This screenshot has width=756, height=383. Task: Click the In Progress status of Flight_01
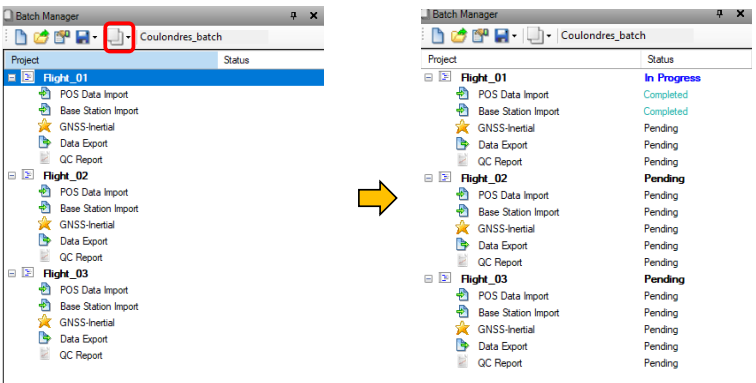[672, 78]
